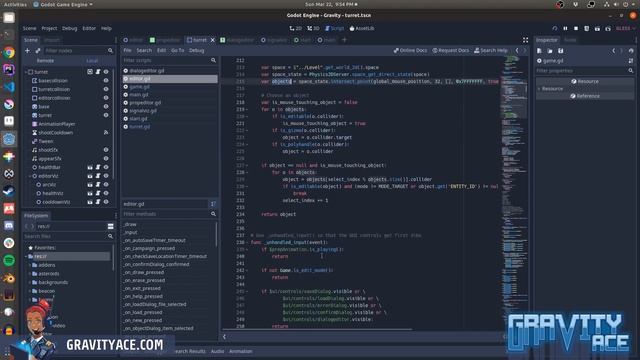Image resolution: width=640 pixels, height=360 pixels.
Task: Play the edited scene with the clapperboard icon
Action: pos(597,29)
